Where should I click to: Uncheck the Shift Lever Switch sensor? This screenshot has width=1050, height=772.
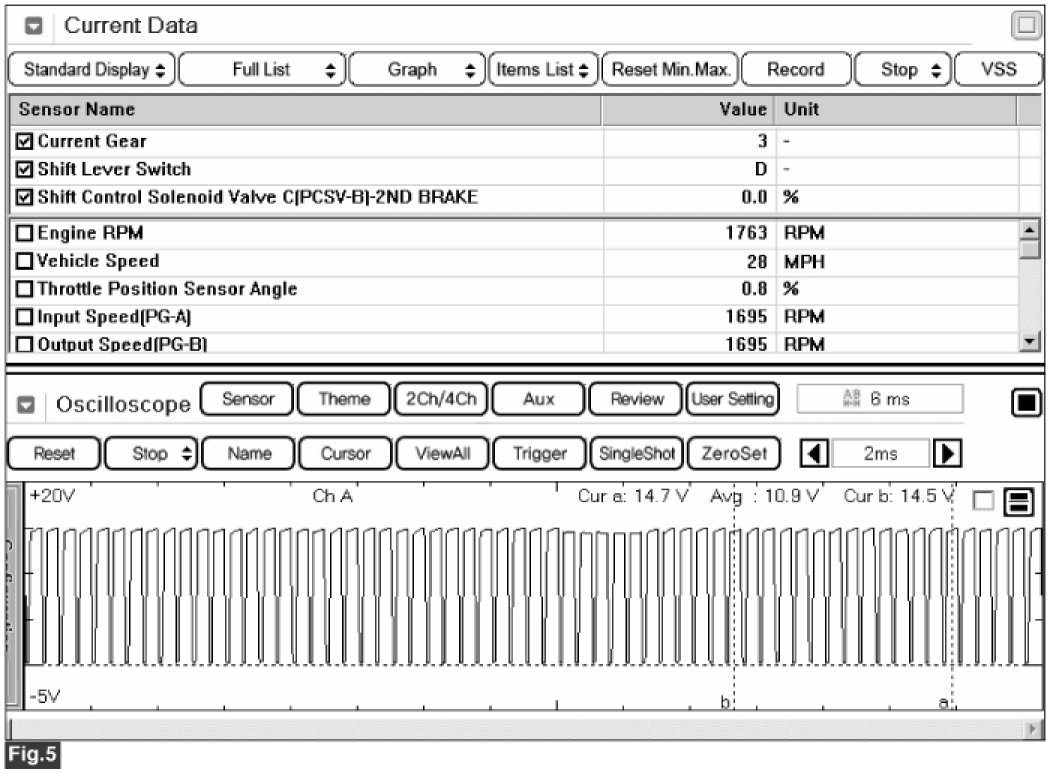(26, 169)
